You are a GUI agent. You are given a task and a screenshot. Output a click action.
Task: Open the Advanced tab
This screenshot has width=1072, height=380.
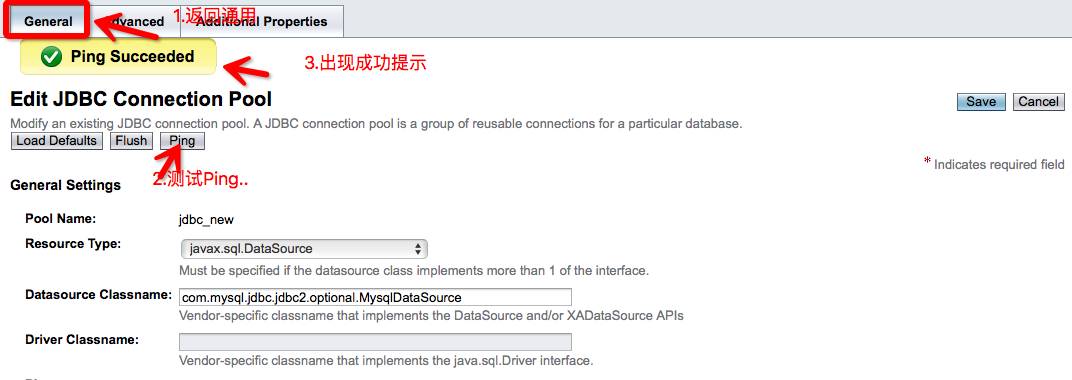[x=135, y=21]
